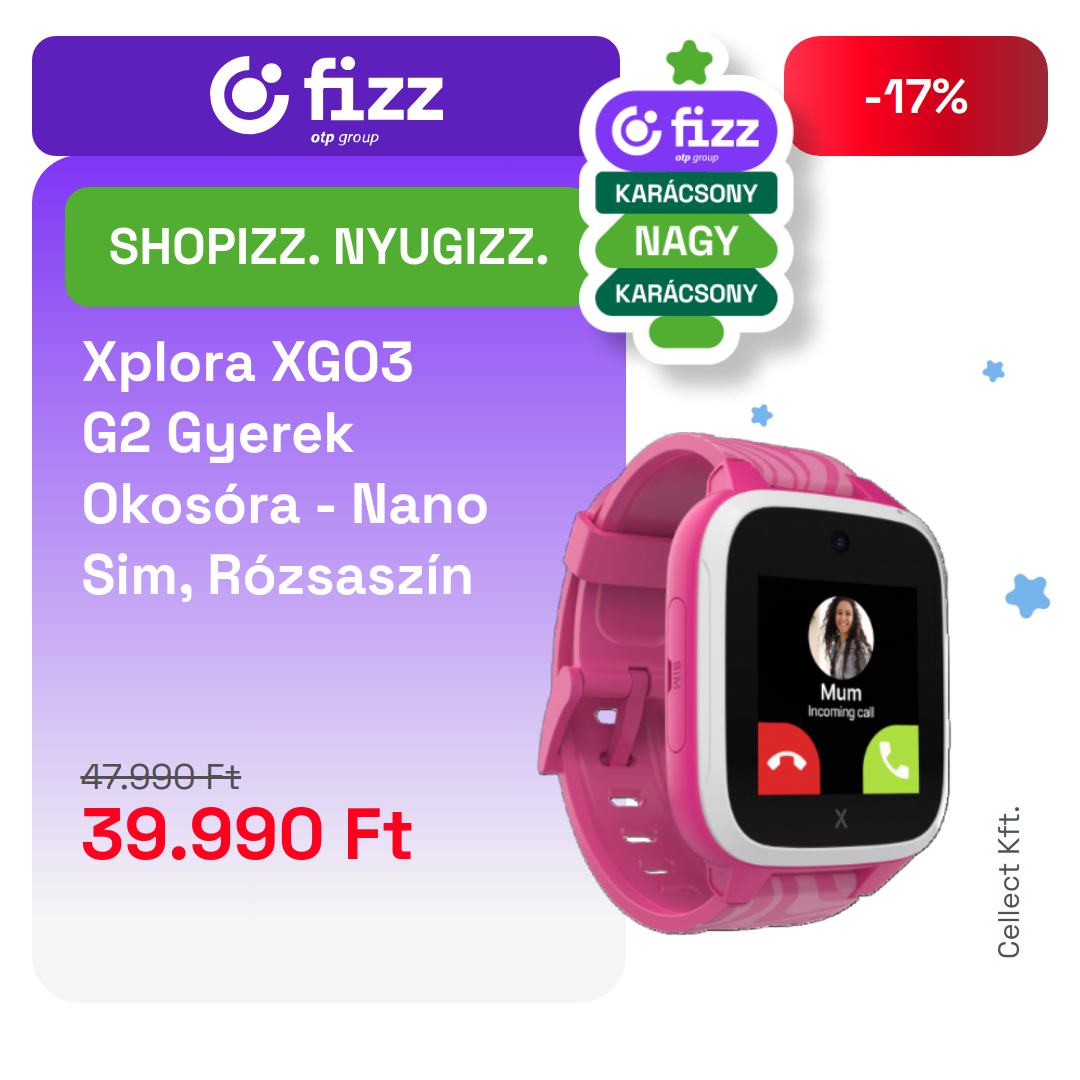
Task: Click the -17% discount badge
Action: (915, 96)
